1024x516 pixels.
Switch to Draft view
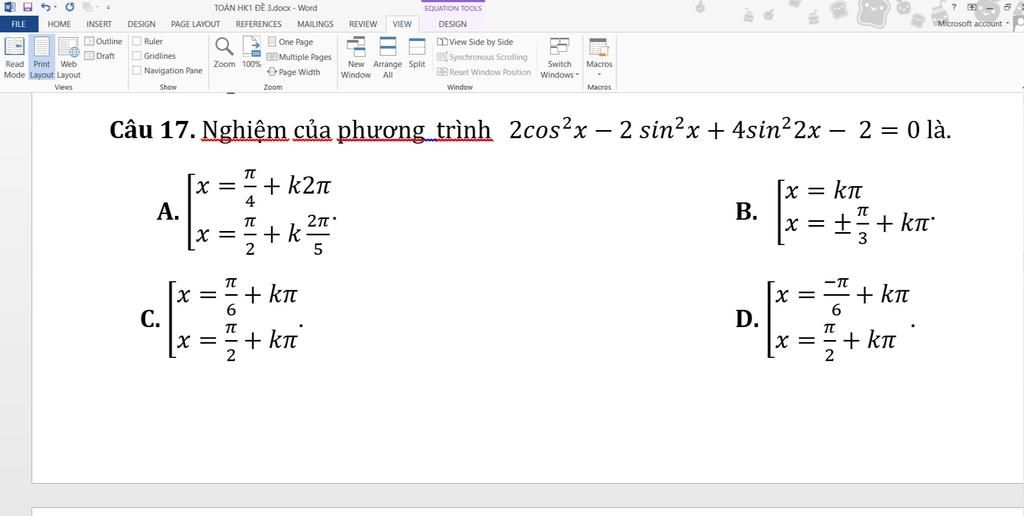(x=100, y=56)
